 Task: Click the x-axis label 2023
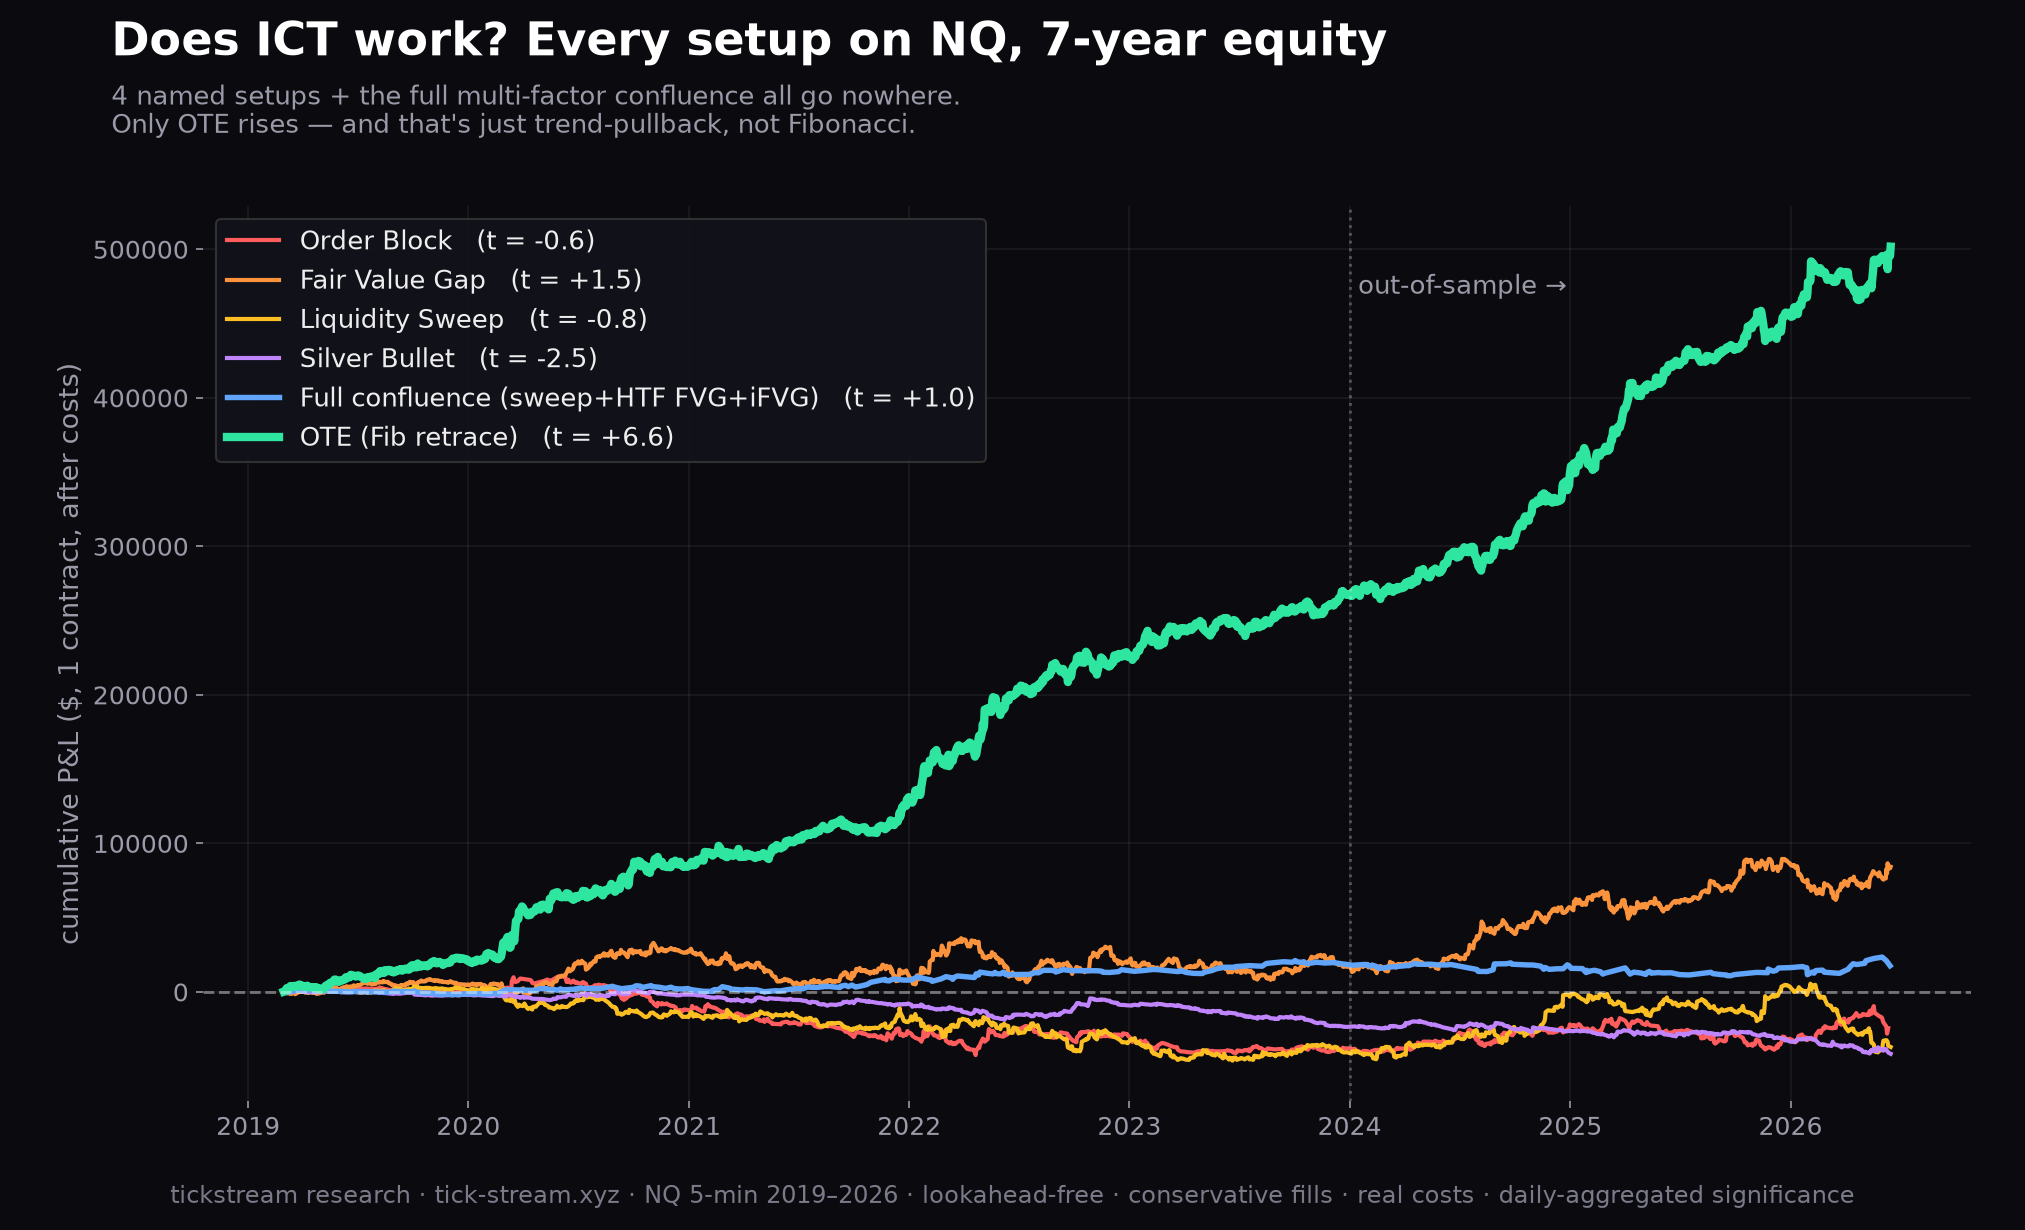pos(1129,1127)
